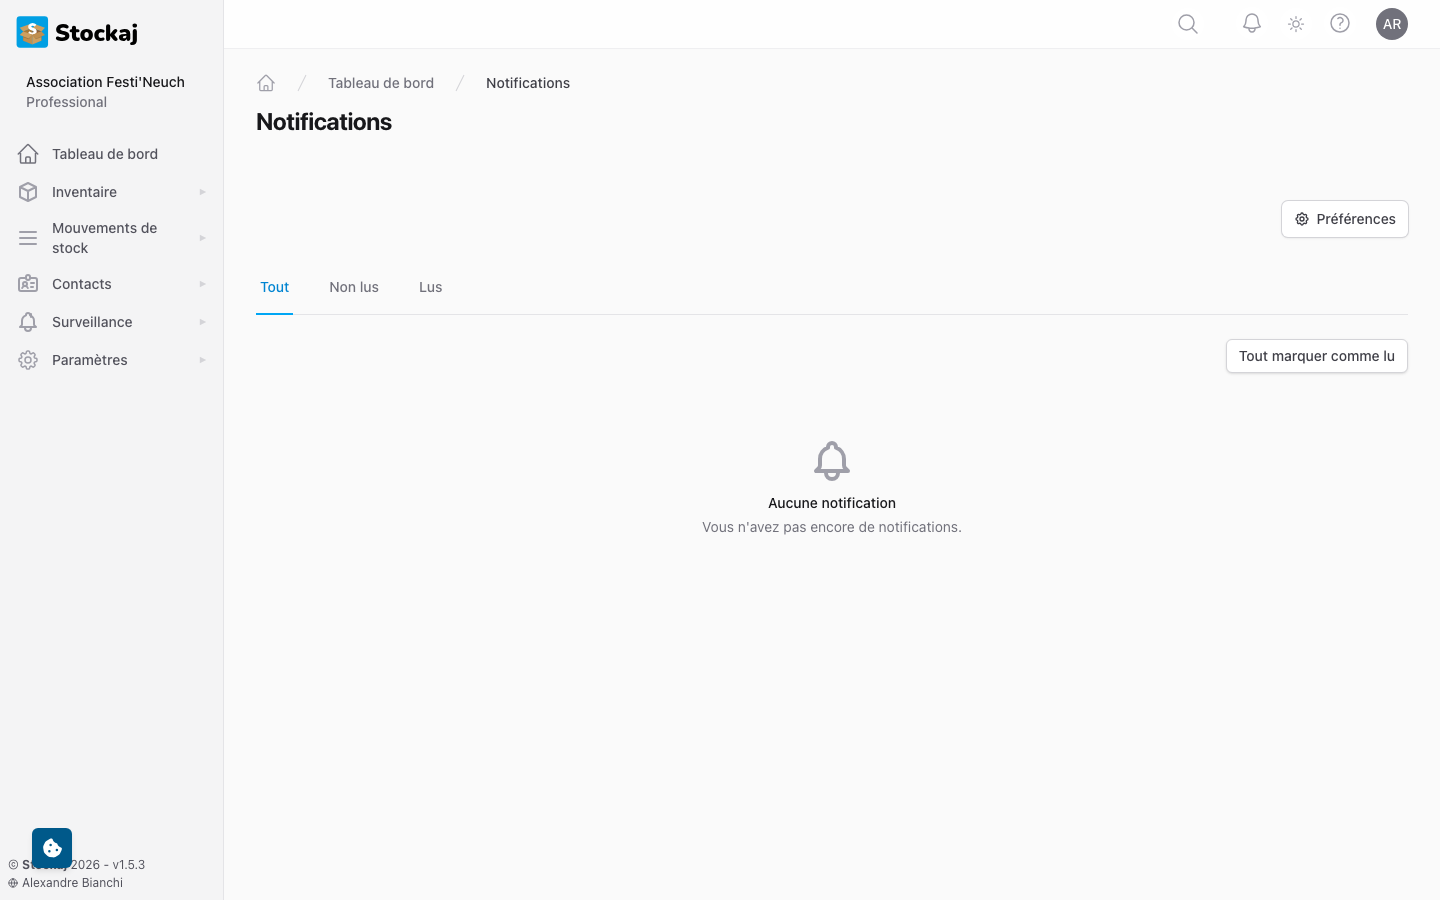Expand the Paramètres submenu arrow

point(202,360)
